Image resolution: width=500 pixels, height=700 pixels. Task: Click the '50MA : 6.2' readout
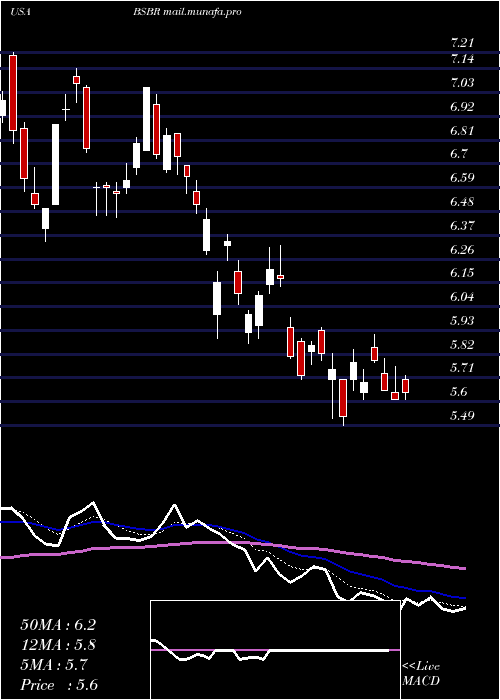[58, 625]
